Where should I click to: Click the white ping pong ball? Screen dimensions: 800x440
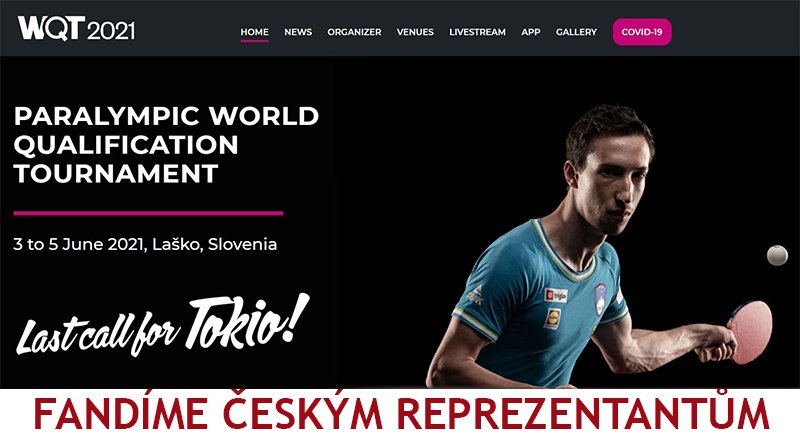[777, 255]
